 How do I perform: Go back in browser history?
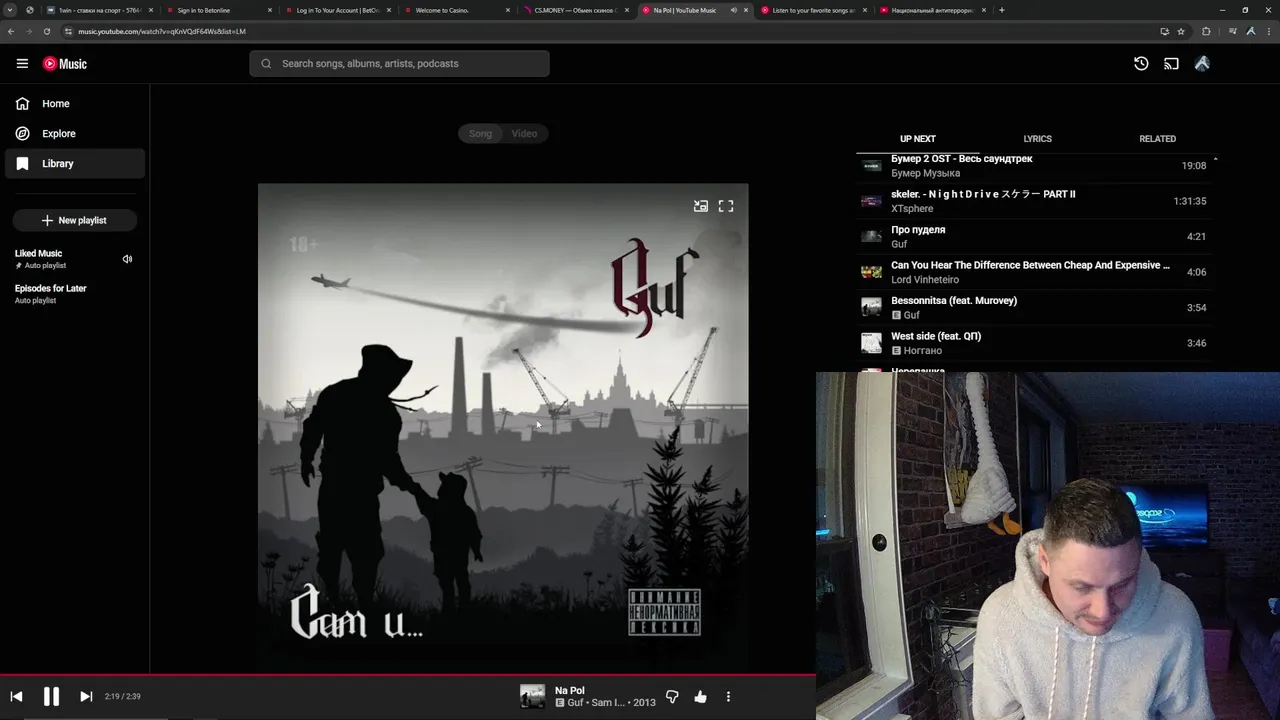click(x=11, y=31)
